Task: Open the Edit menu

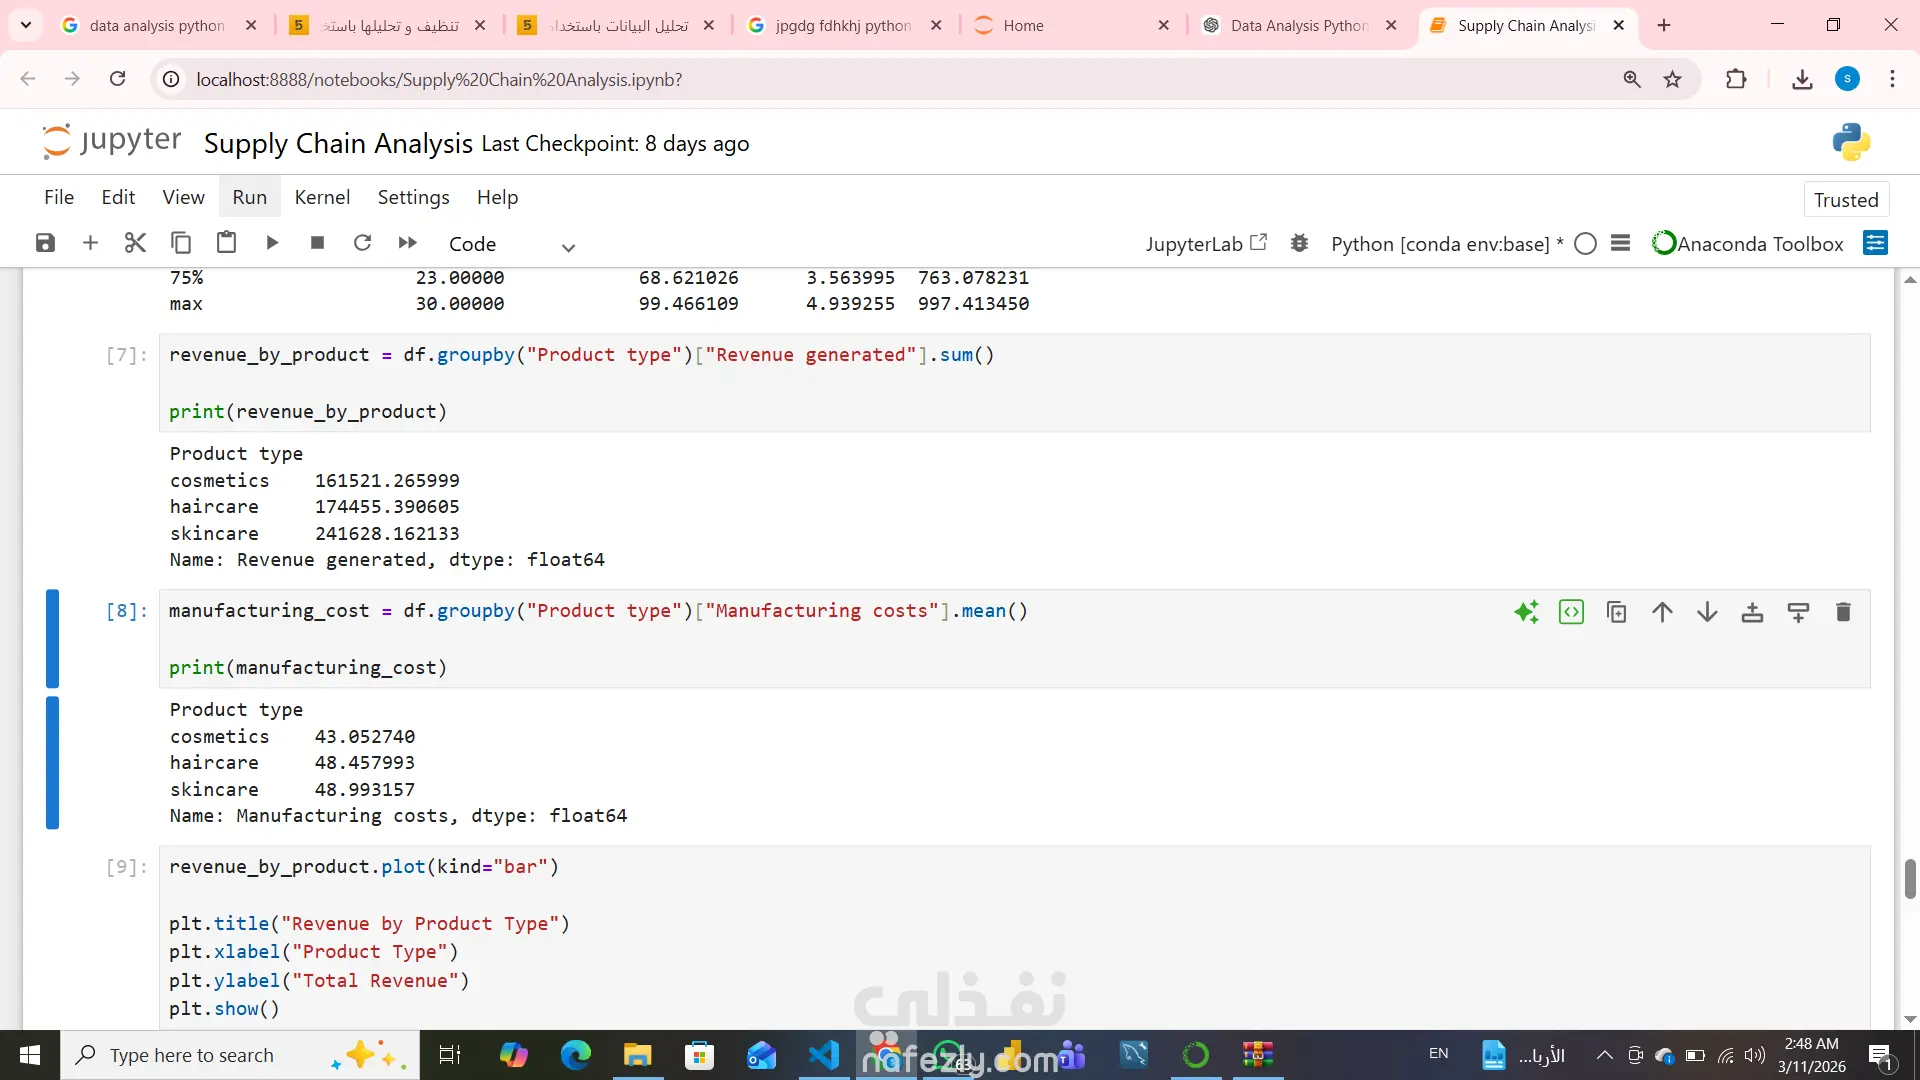Action: 118,197
